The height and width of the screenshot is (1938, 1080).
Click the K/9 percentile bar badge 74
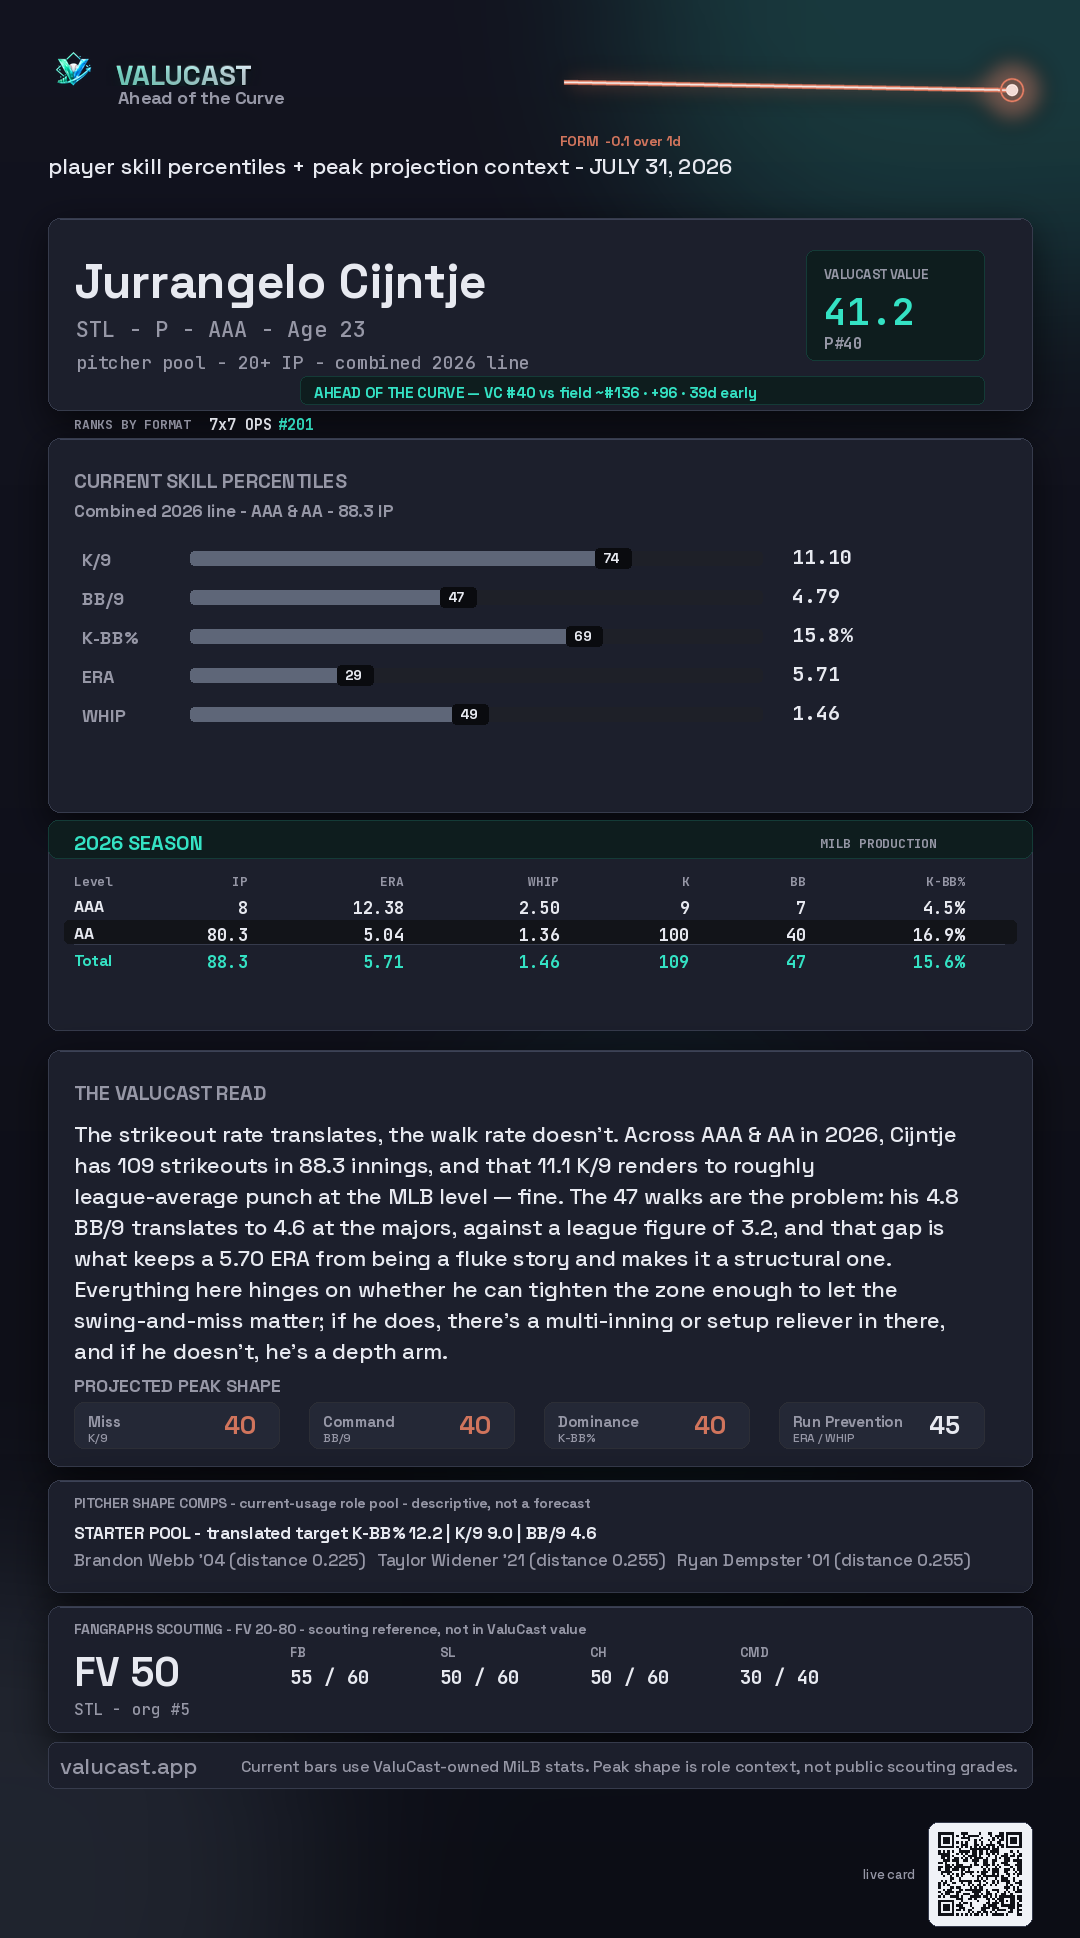(x=612, y=558)
